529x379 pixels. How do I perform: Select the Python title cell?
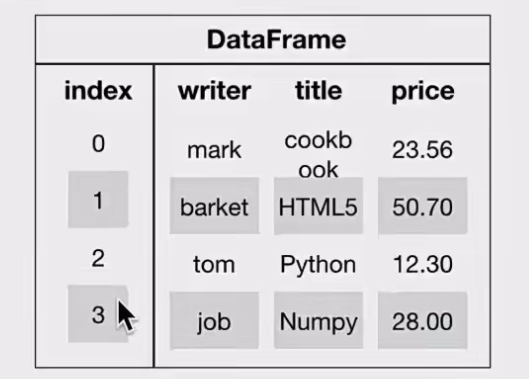tap(318, 265)
